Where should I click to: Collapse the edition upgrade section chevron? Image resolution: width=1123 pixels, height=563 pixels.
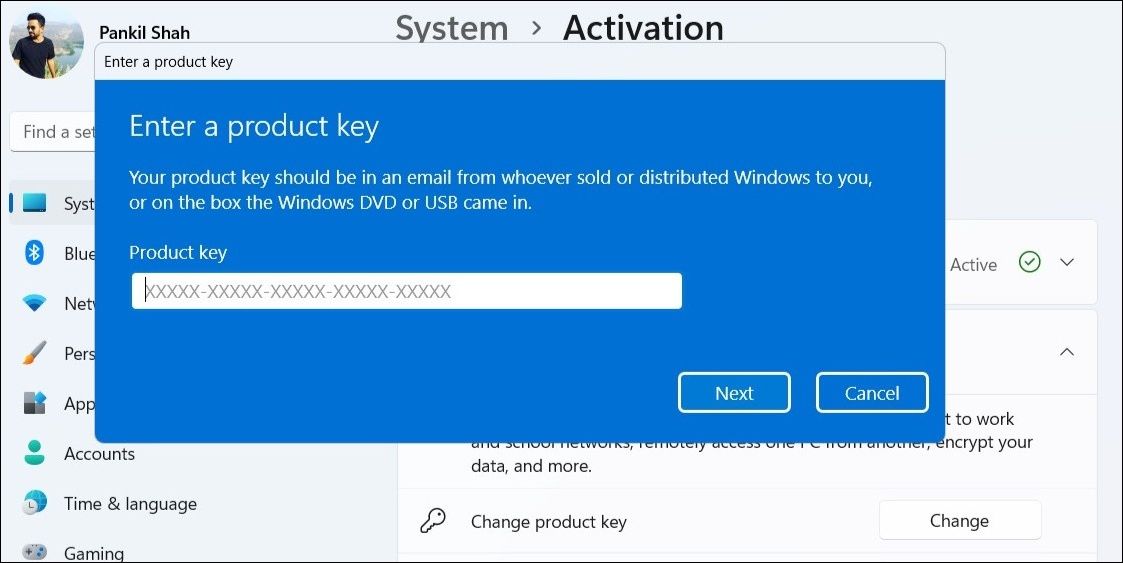pyautogui.click(x=1067, y=352)
